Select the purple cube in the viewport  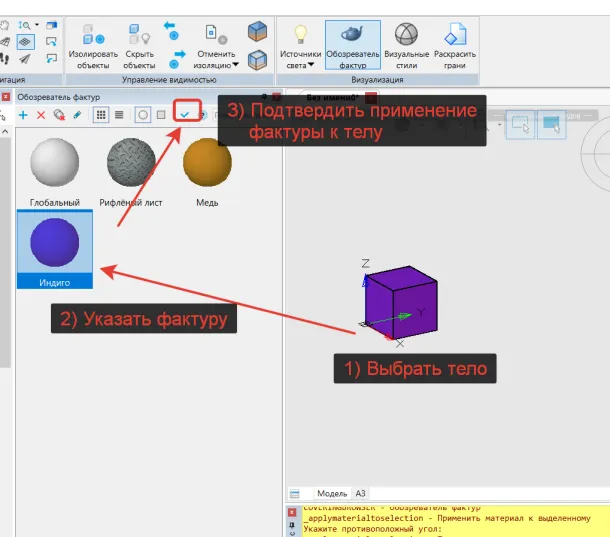[x=400, y=297]
